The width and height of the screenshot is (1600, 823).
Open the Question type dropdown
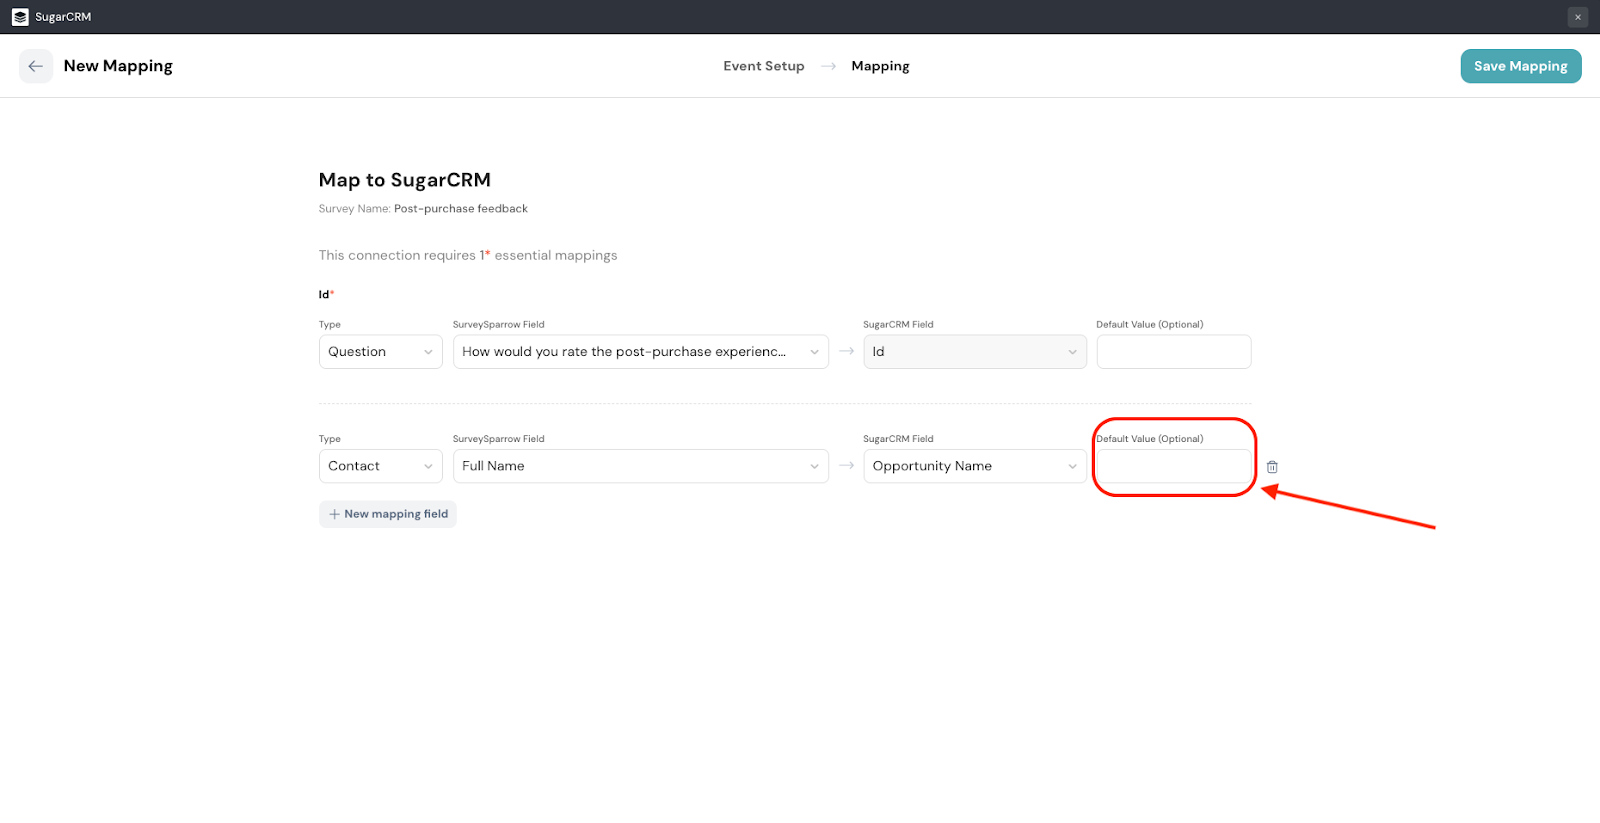click(380, 352)
